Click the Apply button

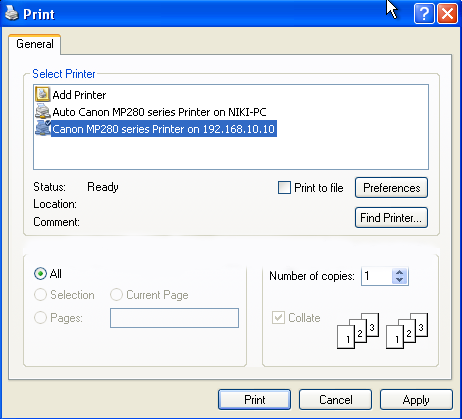[x=416, y=400]
